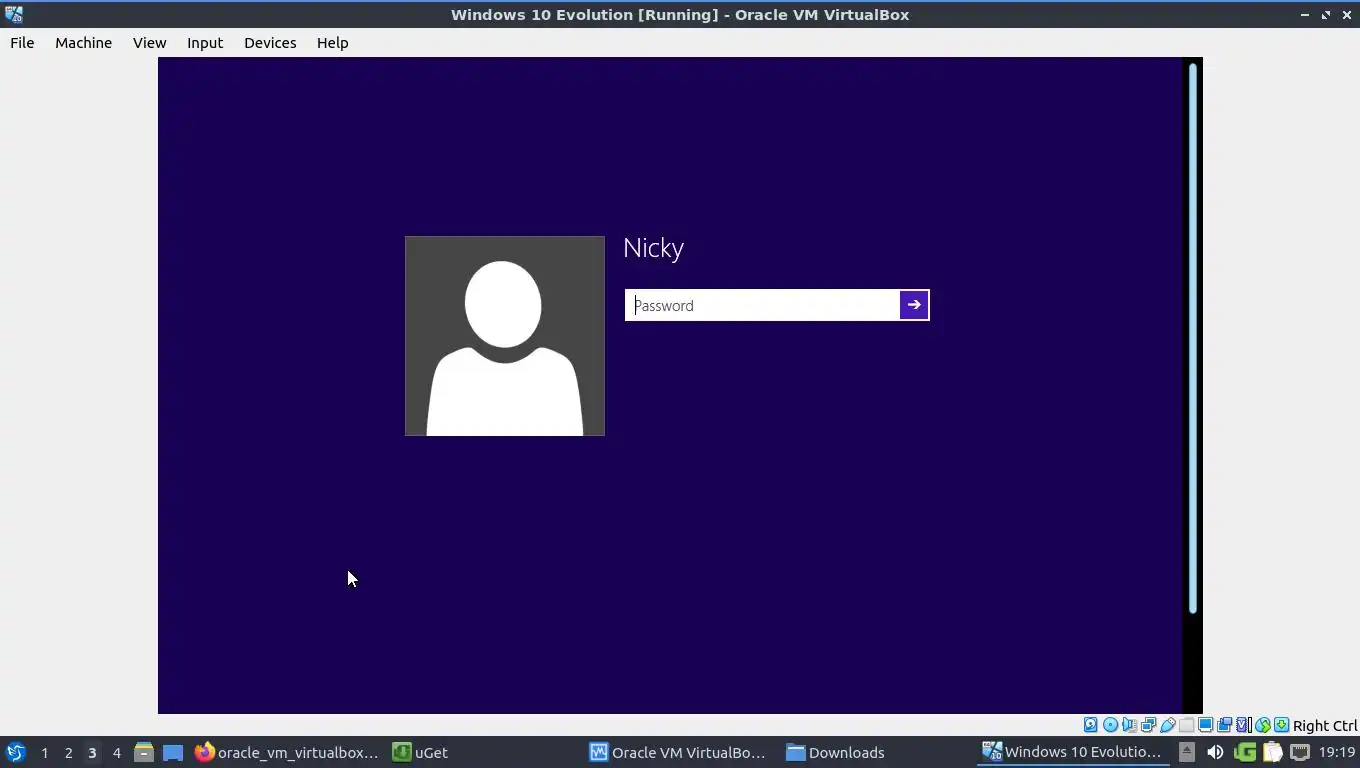Switch to workspace 3 in the pager
1360x768 pixels.
(x=92, y=752)
